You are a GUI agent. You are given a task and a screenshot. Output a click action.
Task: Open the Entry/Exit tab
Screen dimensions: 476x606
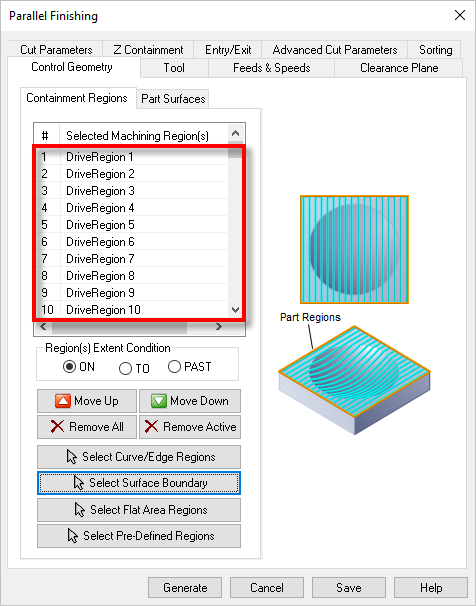(228, 50)
